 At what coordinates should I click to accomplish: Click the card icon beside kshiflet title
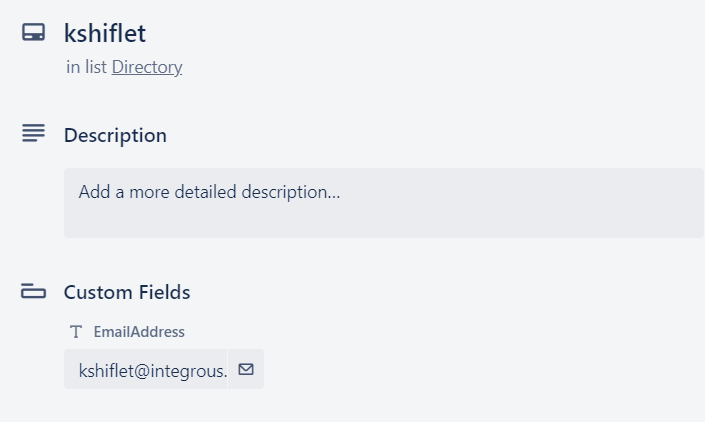coord(34,32)
